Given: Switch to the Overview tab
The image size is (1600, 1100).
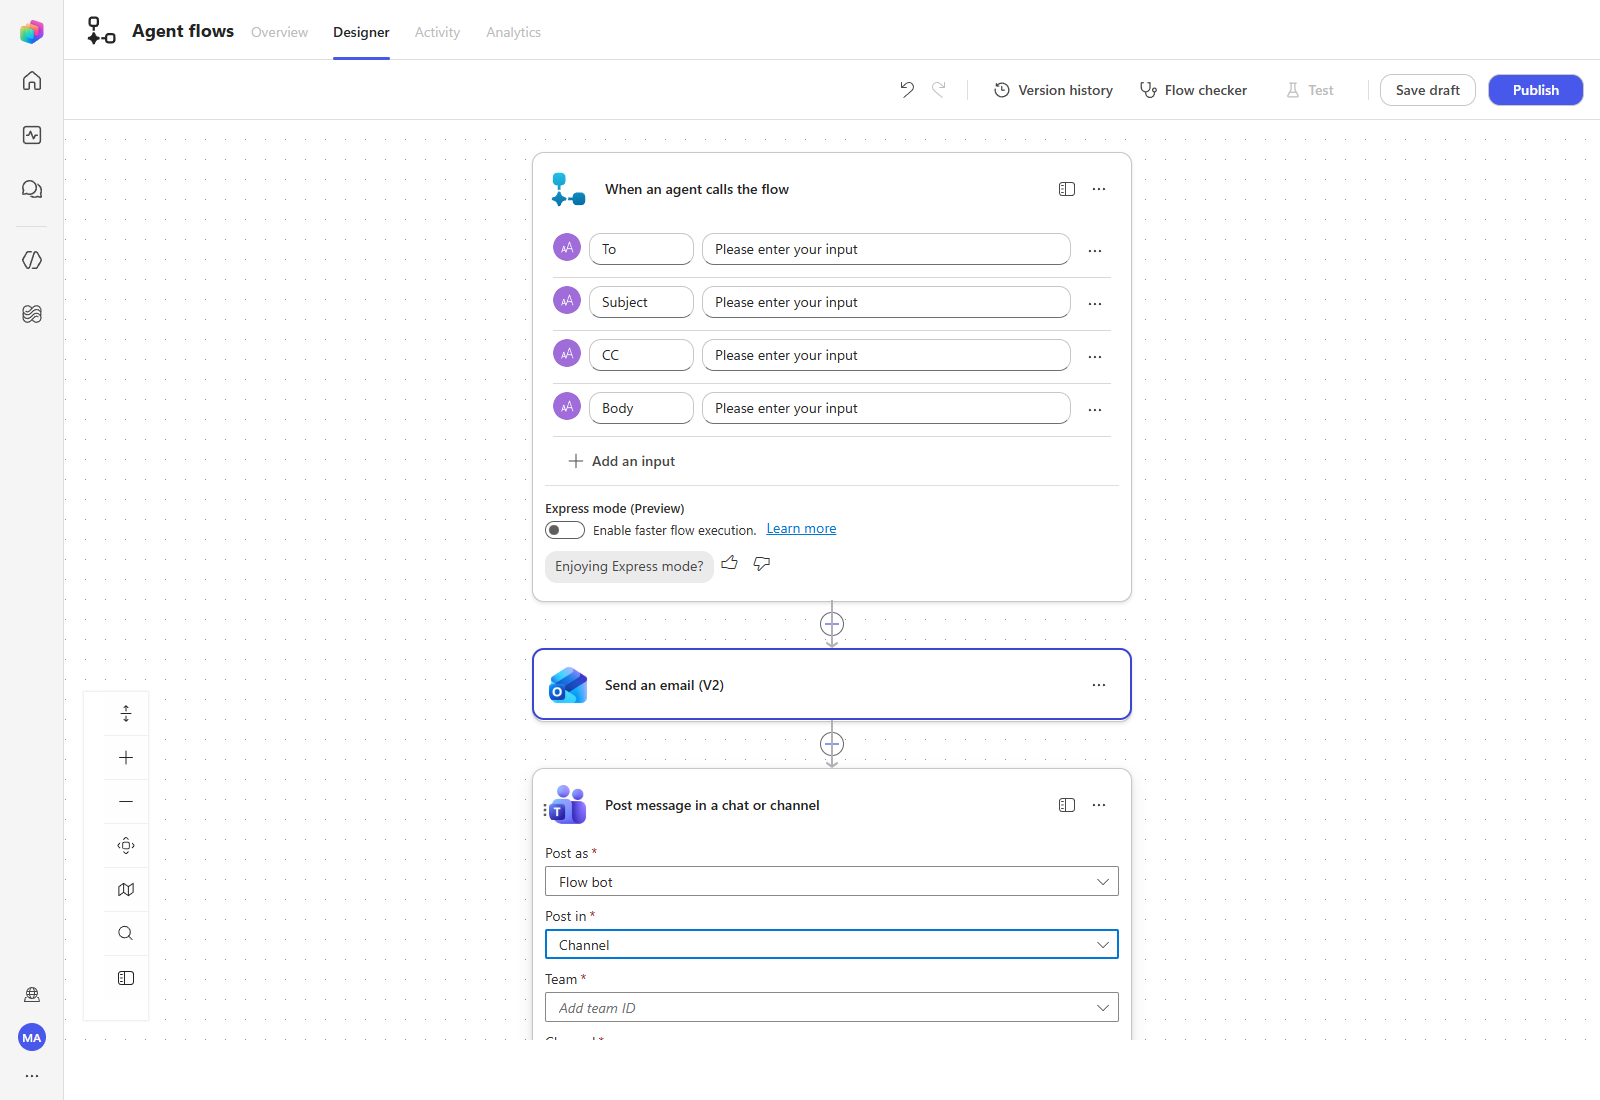Looking at the screenshot, I should tap(279, 32).
